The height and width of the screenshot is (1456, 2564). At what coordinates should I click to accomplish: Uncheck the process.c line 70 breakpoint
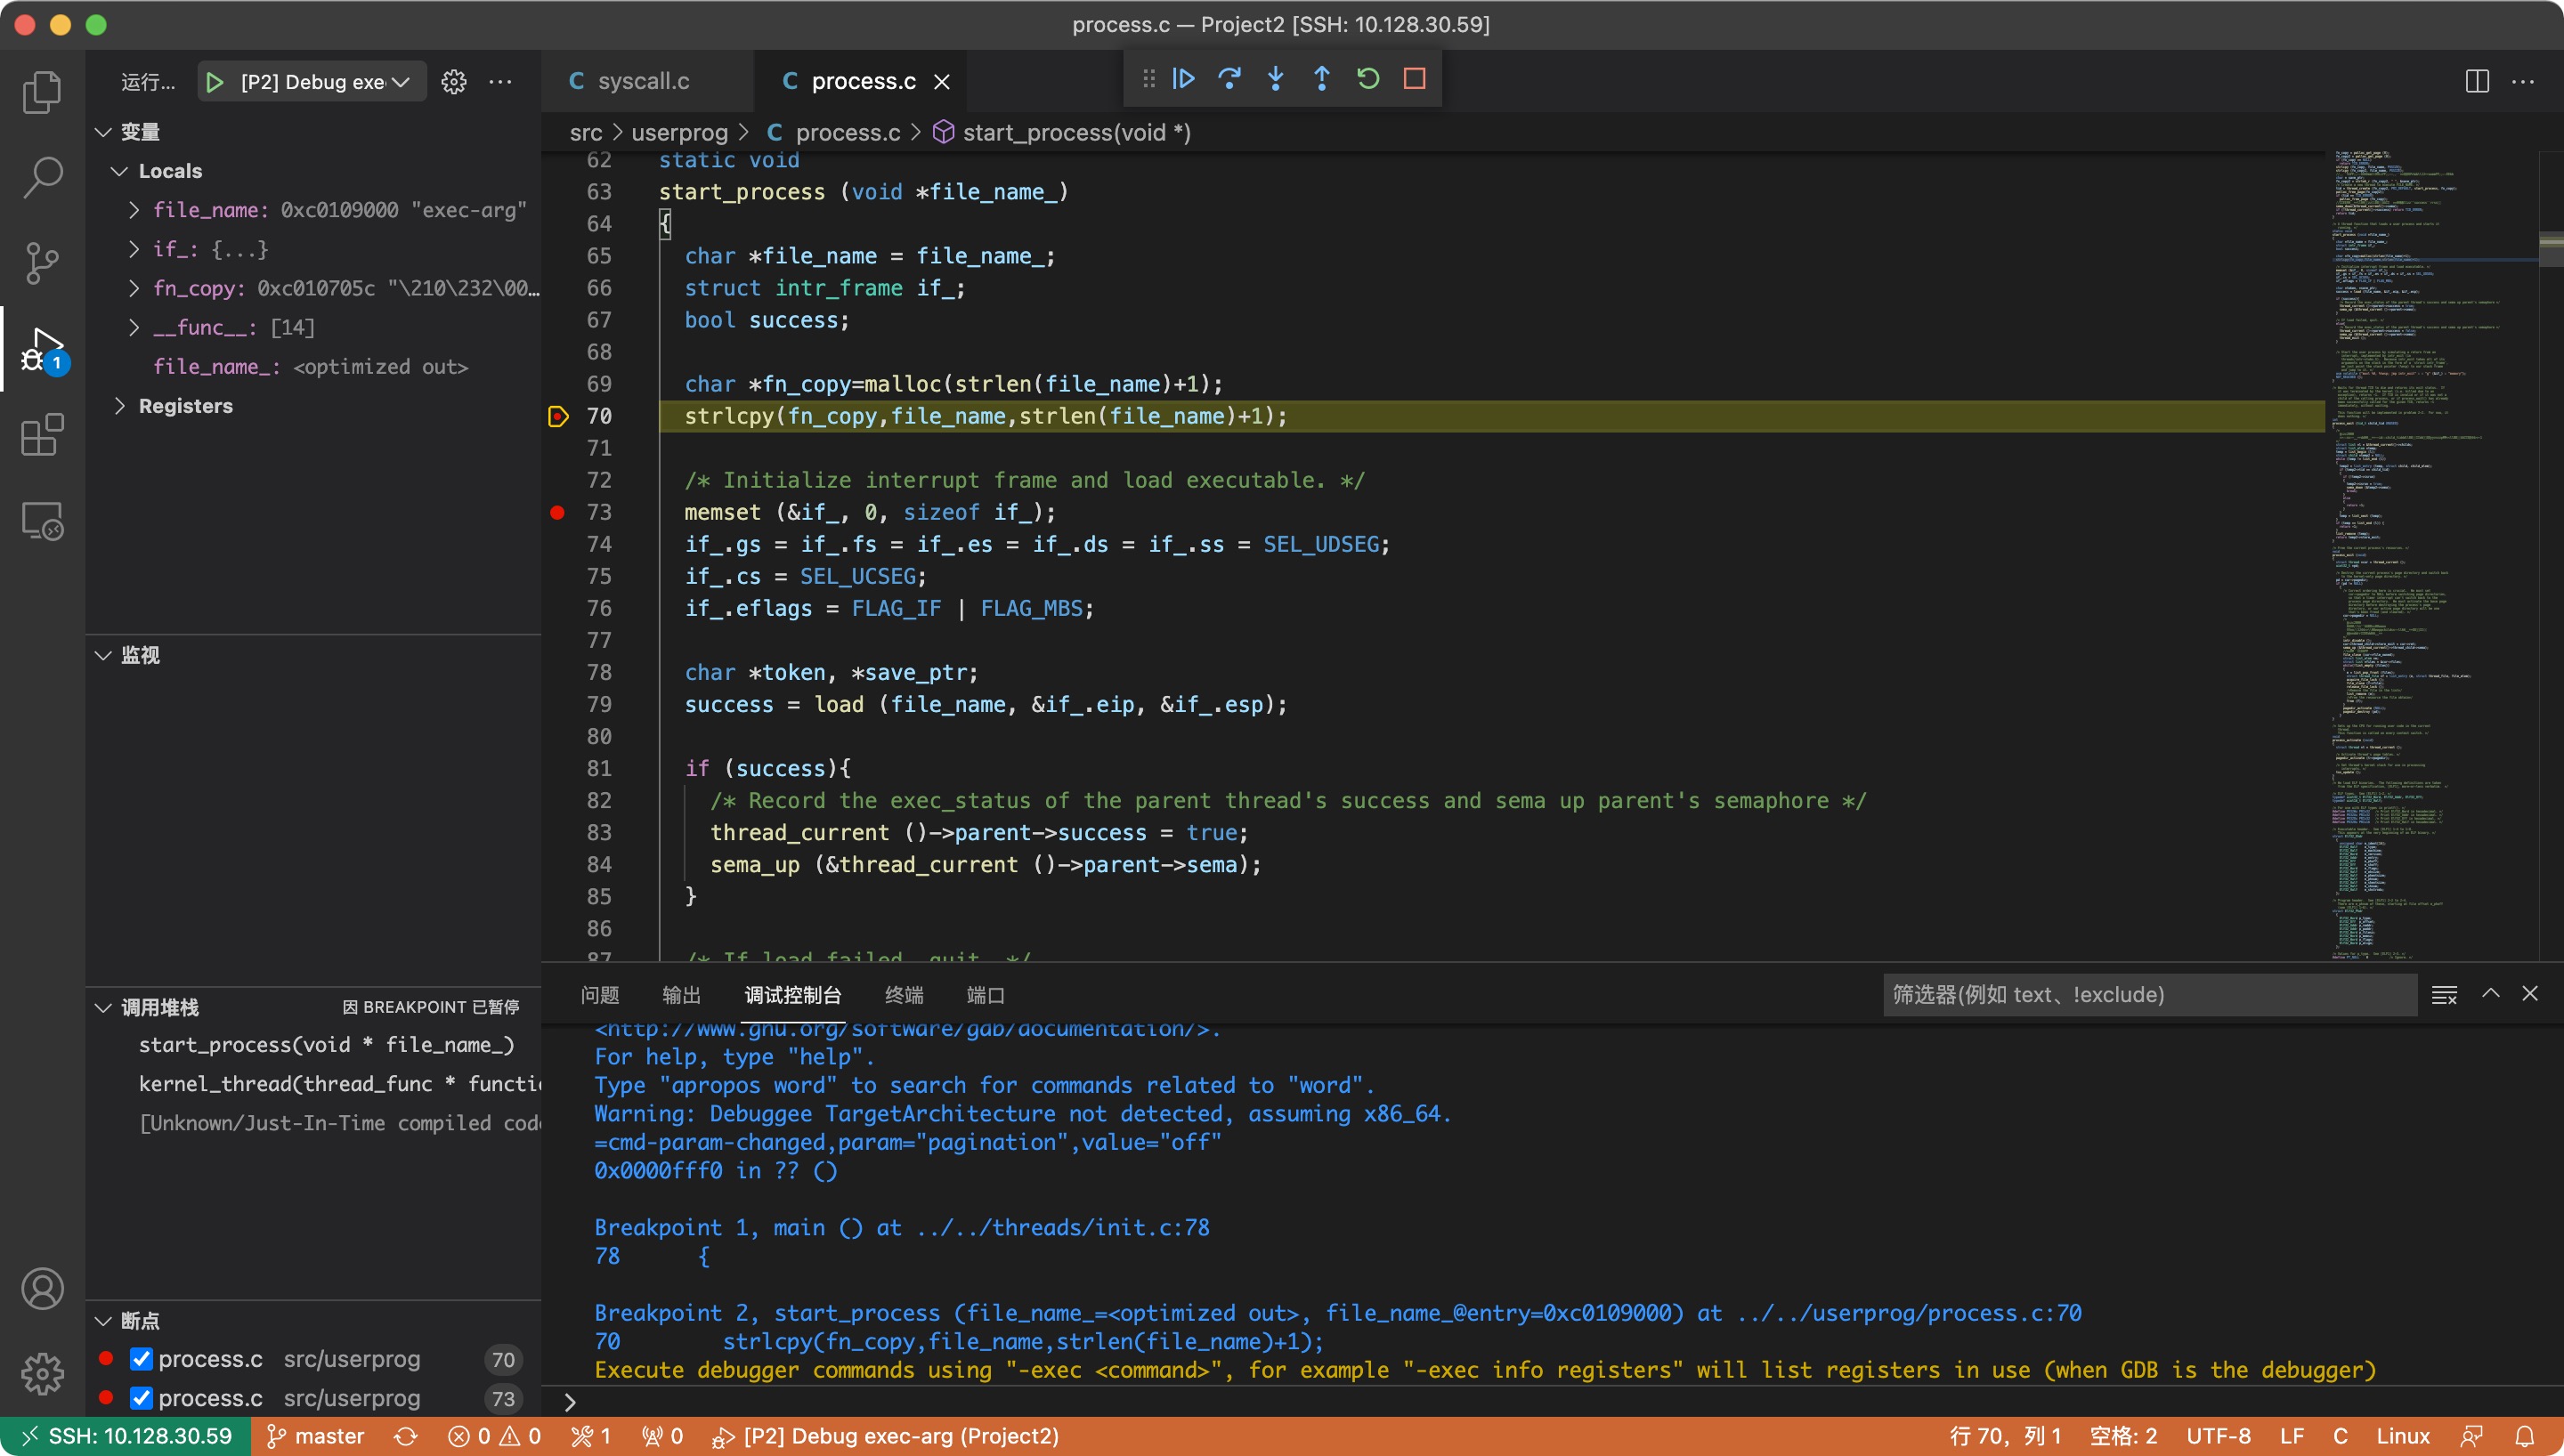tap(142, 1359)
